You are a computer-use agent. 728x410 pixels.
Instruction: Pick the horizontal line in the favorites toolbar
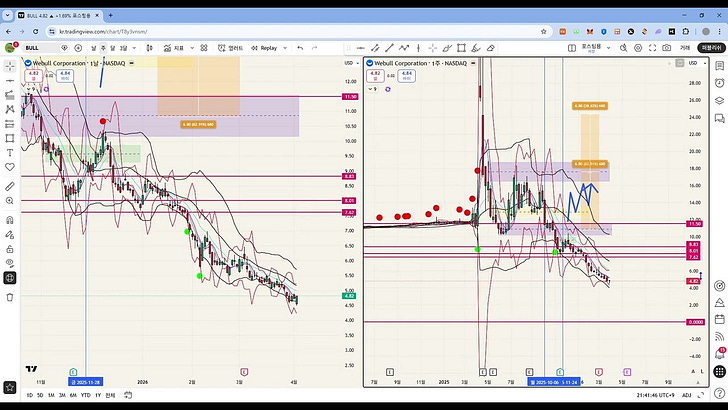tap(361, 48)
